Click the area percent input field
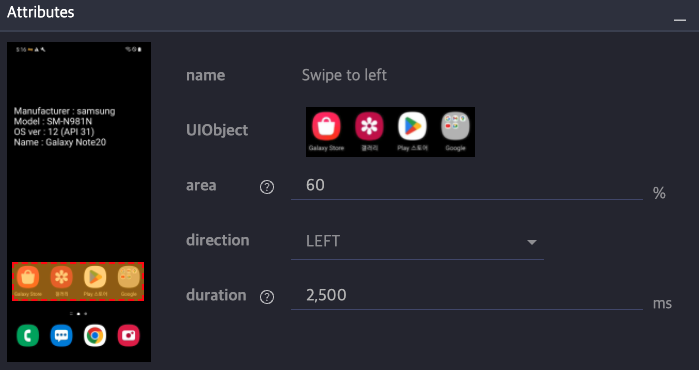This screenshot has height=371, width=699. [467, 186]
